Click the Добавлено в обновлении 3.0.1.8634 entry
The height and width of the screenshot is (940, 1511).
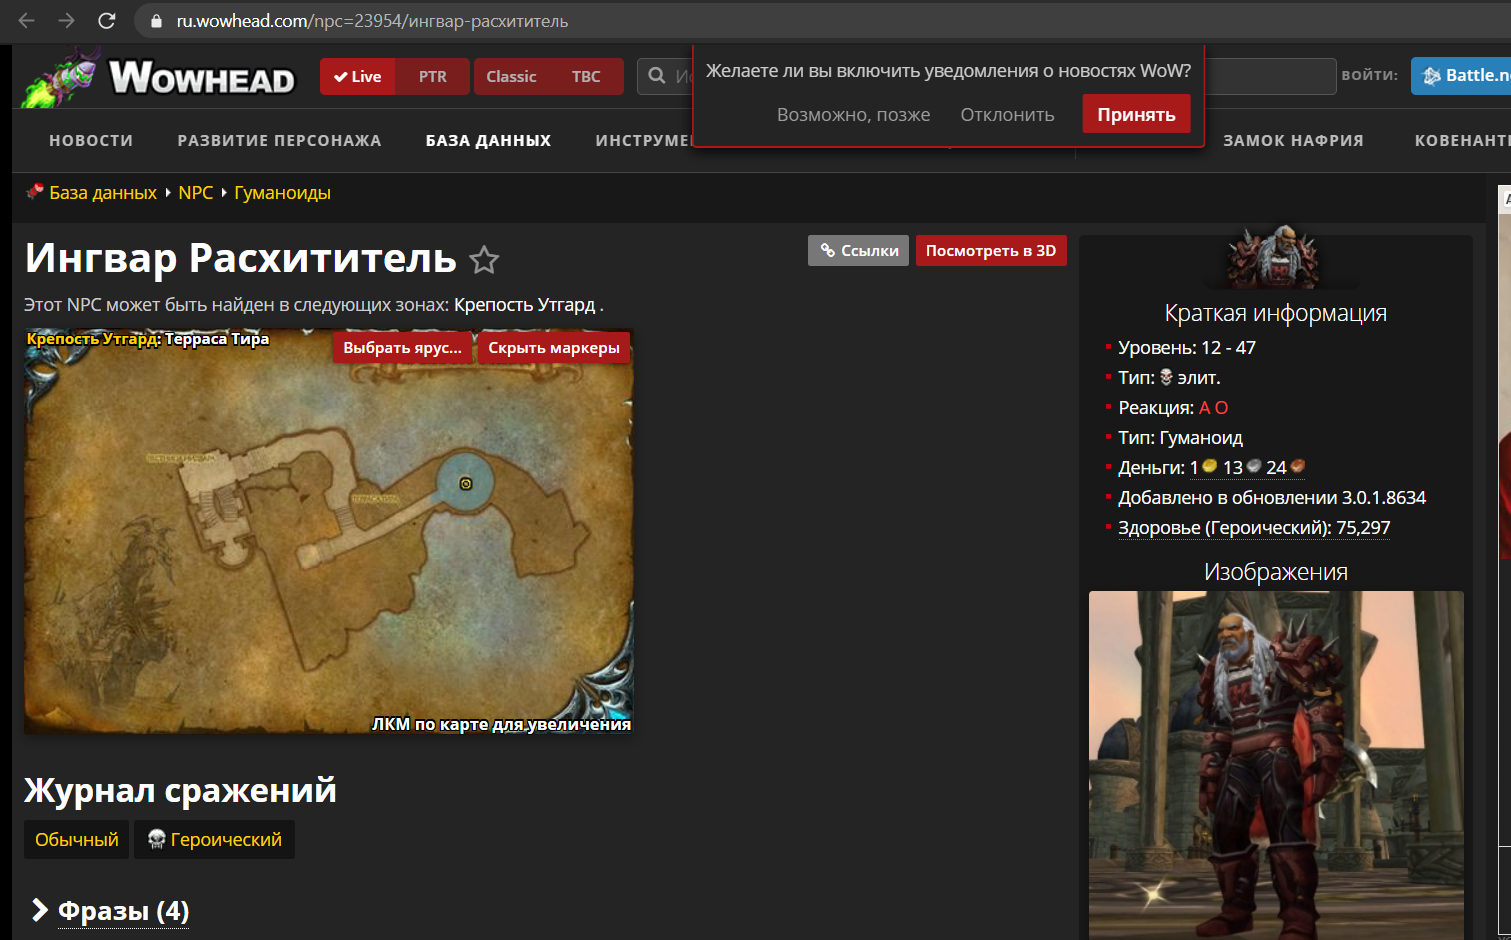pos(1272,498)
